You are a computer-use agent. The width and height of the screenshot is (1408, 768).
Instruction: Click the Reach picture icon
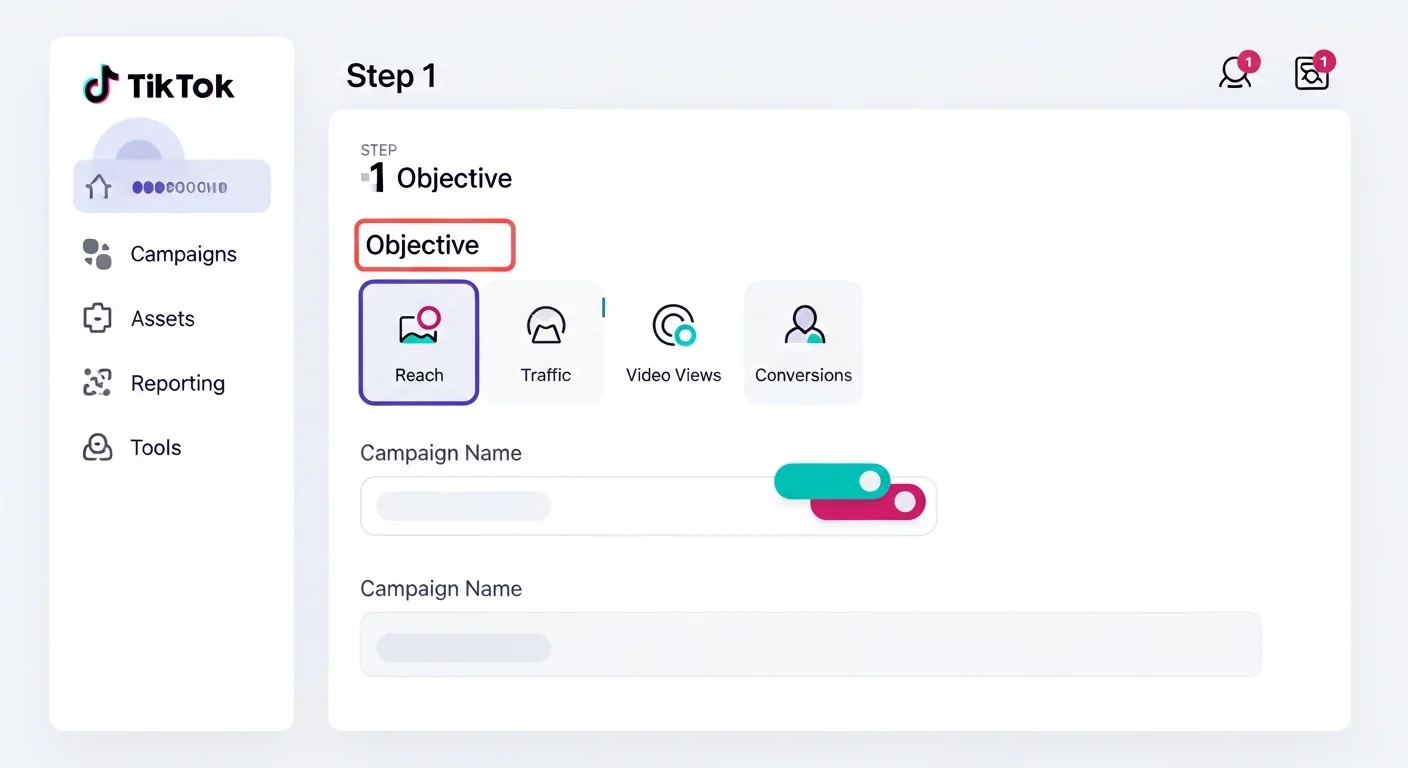point(419,325)
